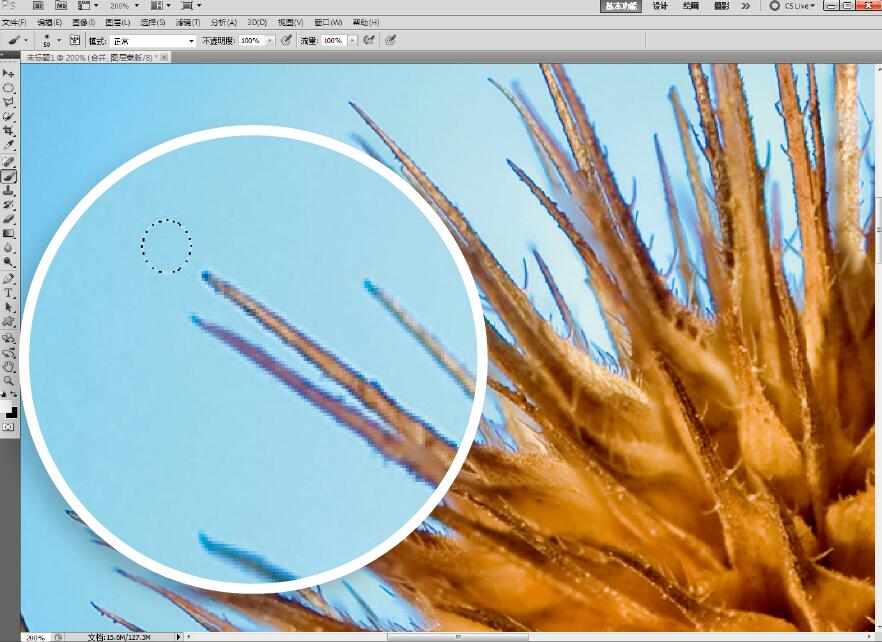Open the 视图(V) menu

pos(290,23)
